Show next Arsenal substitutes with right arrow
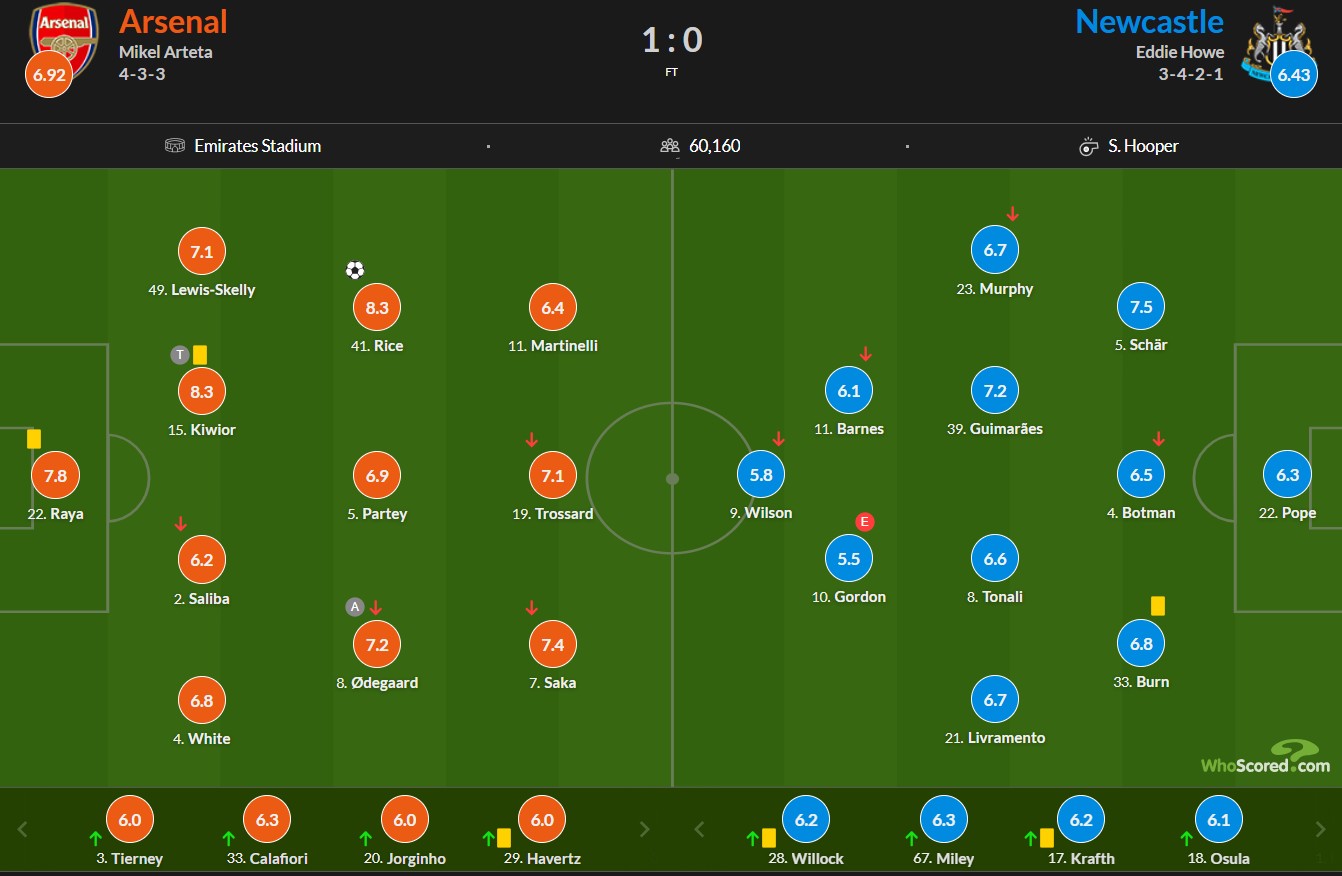The height and width of the screenshot is (876, 1342). [645, 829]
